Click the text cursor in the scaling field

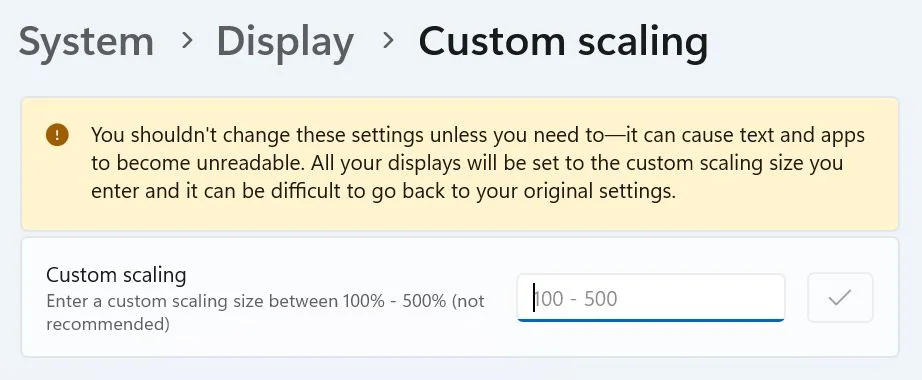[534, 298]
